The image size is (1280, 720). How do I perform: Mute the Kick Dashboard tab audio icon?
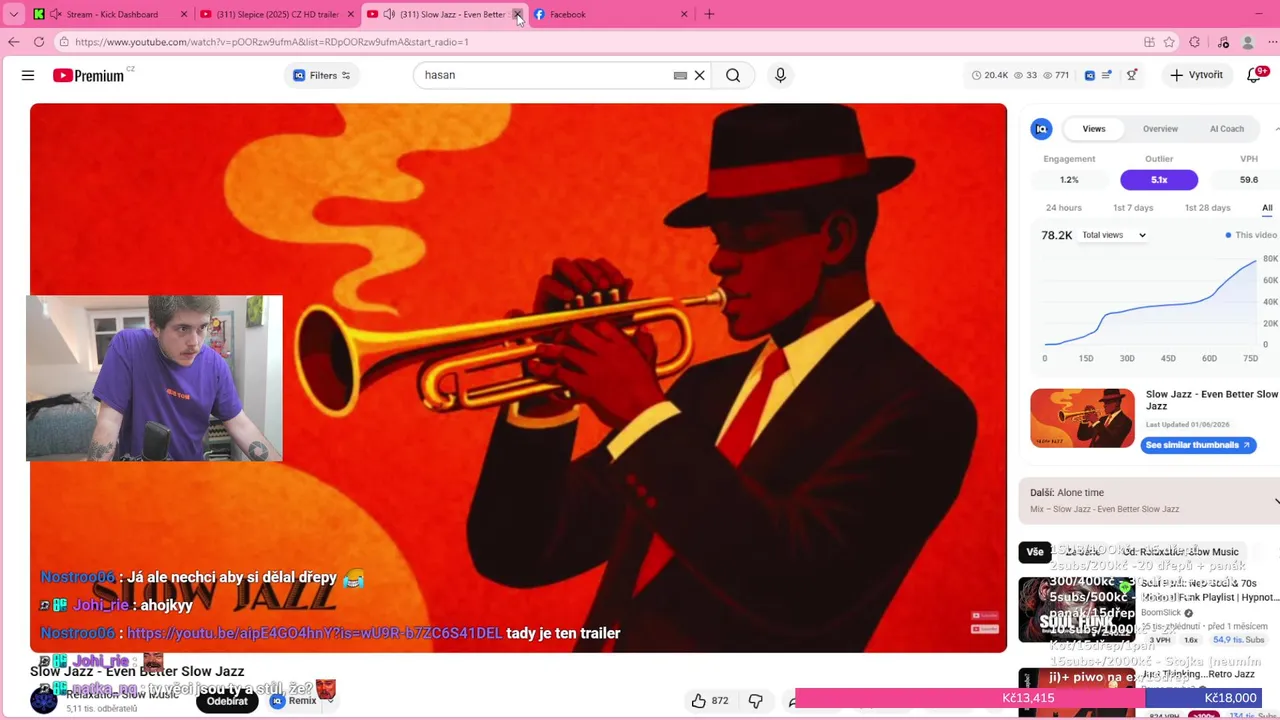(55, 14)
